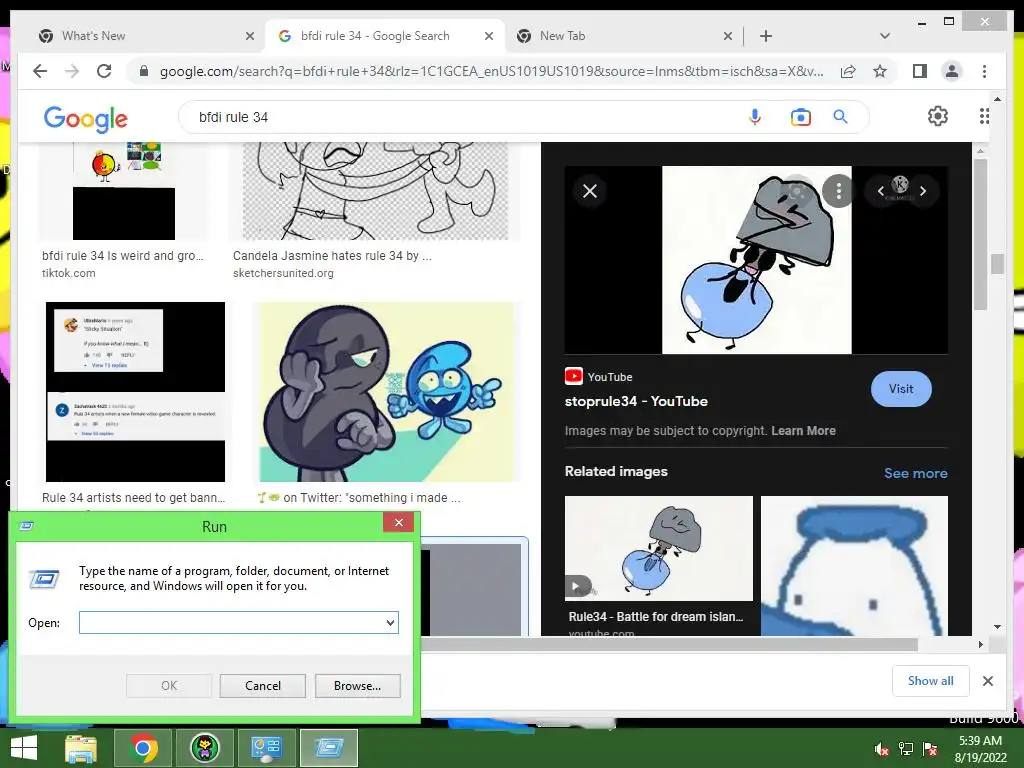Click the page scrollbar down arrow

997,627
